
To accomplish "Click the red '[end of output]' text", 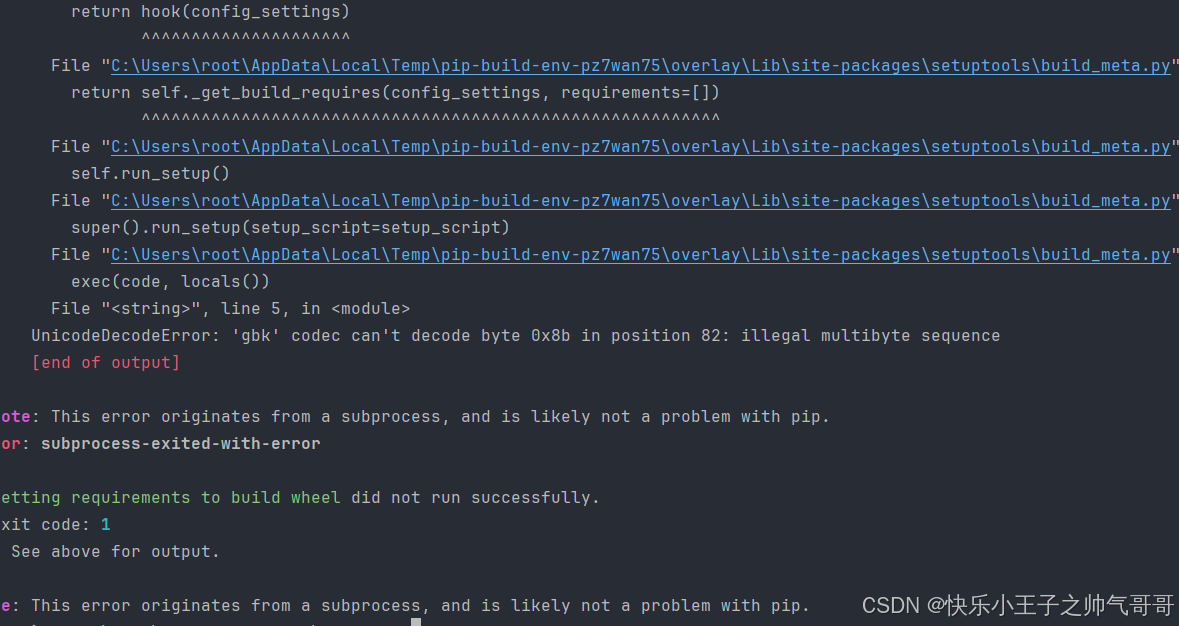I will (106, 363).
